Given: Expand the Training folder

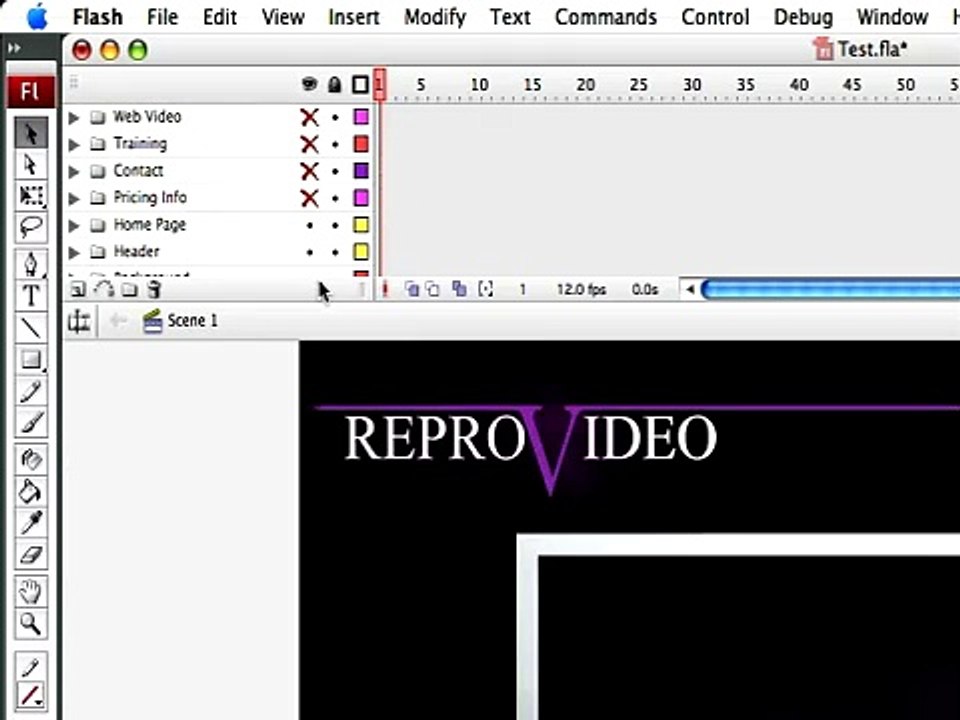Looking at the screenshot, I should 74,144.
